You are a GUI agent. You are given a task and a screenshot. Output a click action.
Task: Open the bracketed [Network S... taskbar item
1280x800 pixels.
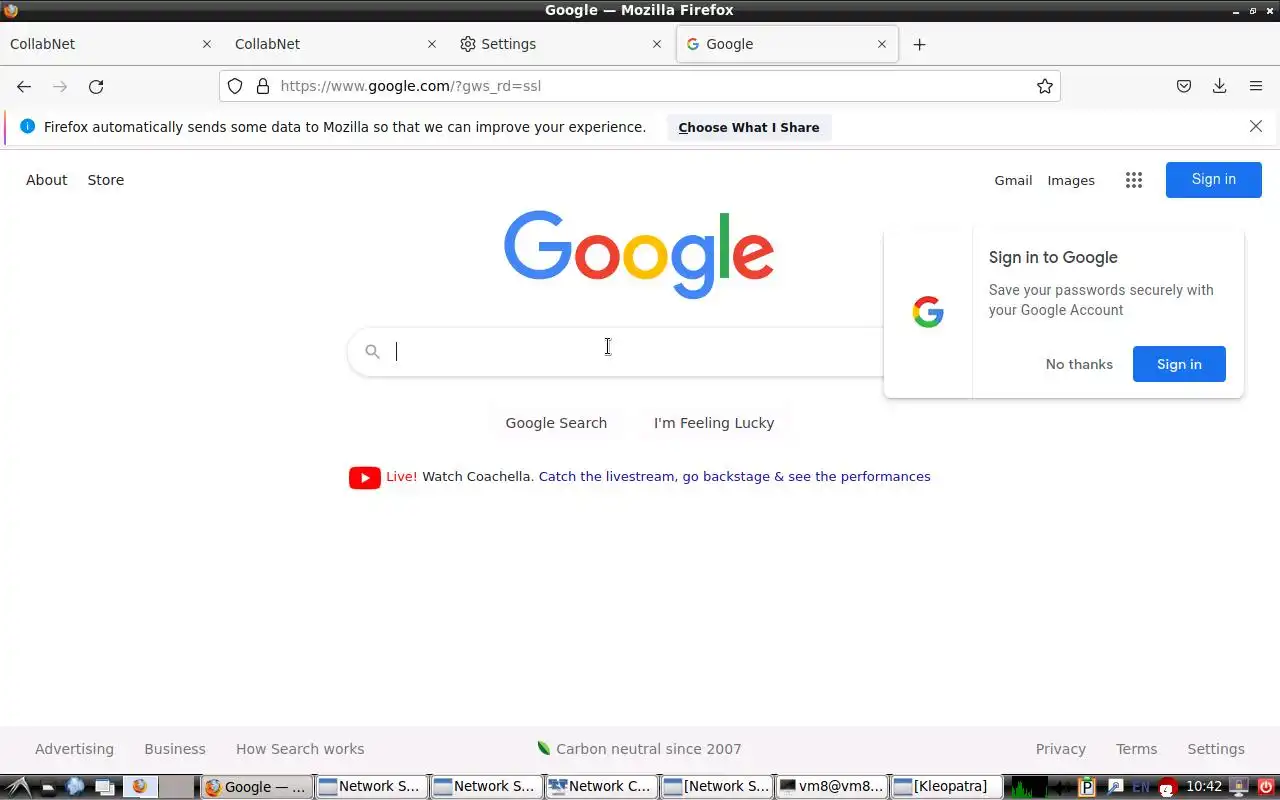coord(716,786)
